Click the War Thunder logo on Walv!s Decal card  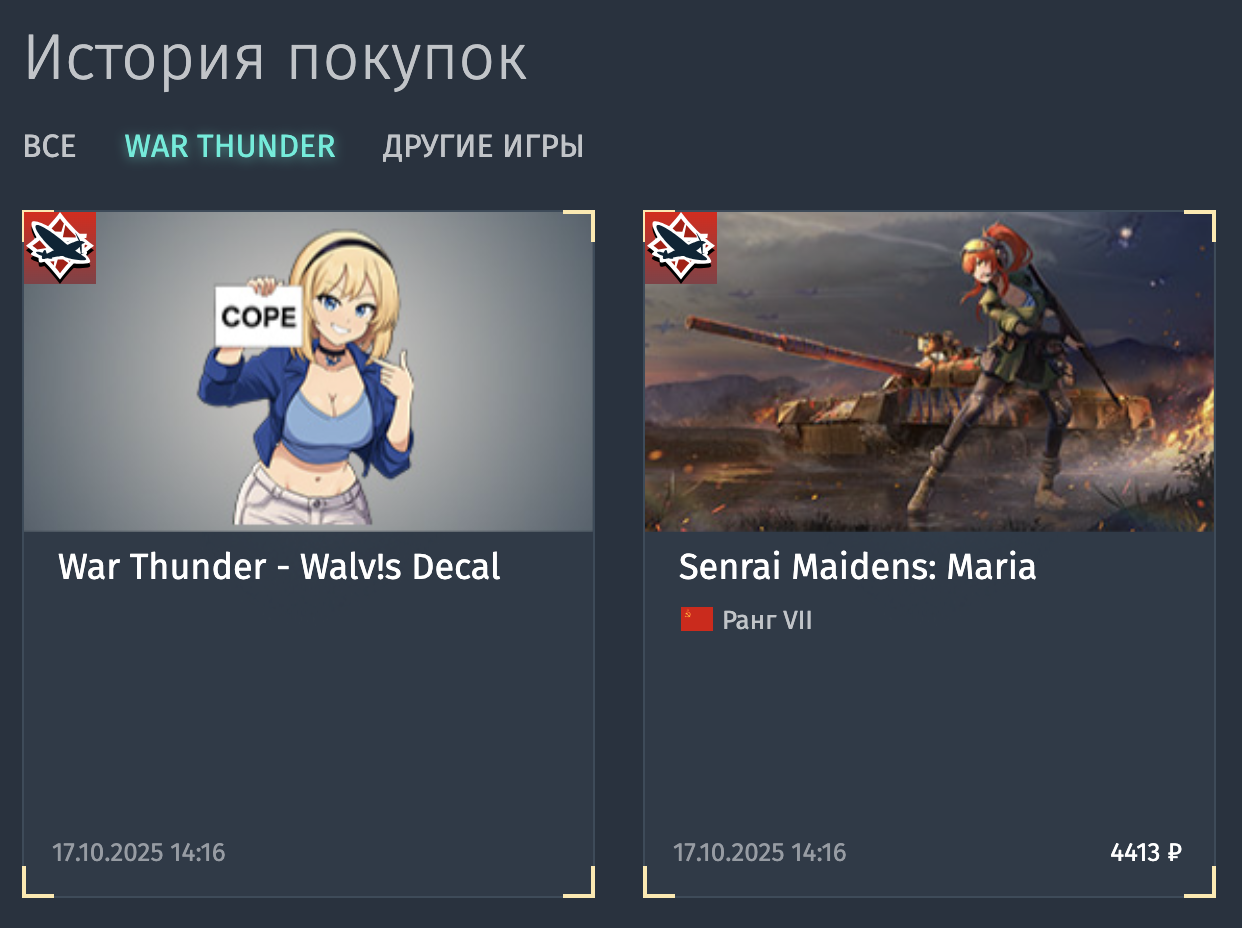(x=60, y=247)
